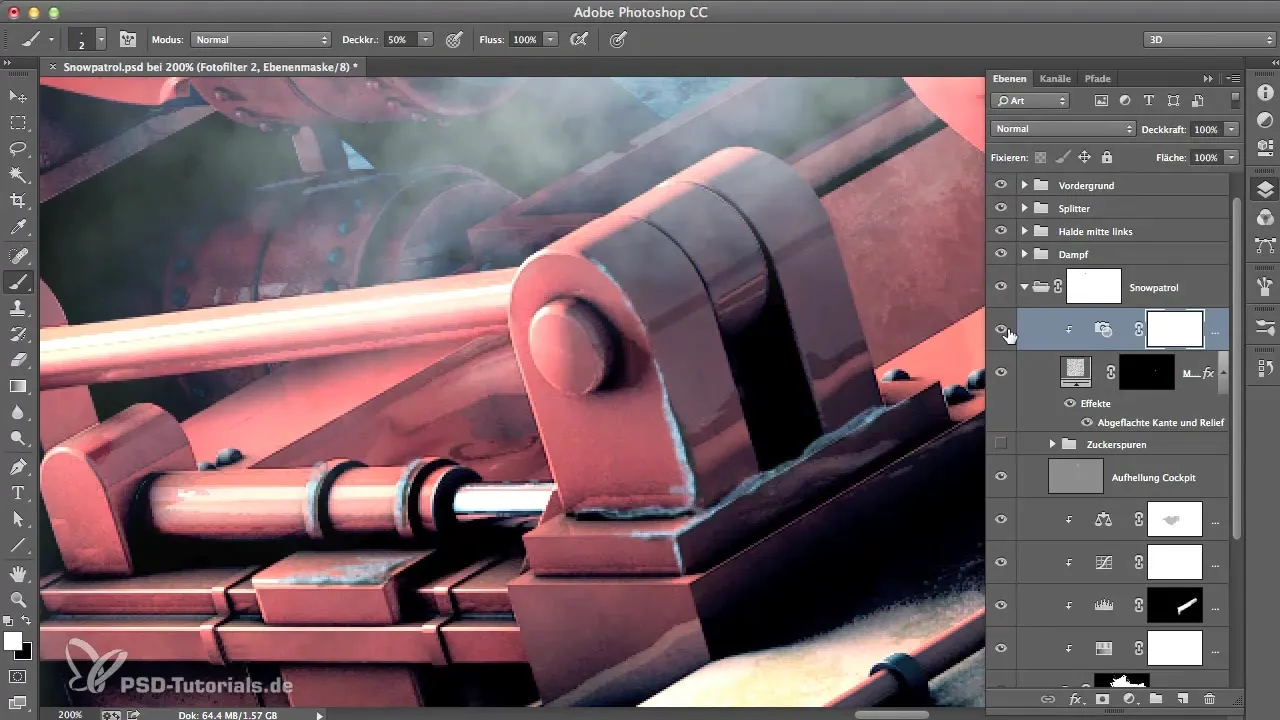Expand the Halde mitte links group
The height and width of the screenshot is (720, 1280).
click(x=1024, y=231)
